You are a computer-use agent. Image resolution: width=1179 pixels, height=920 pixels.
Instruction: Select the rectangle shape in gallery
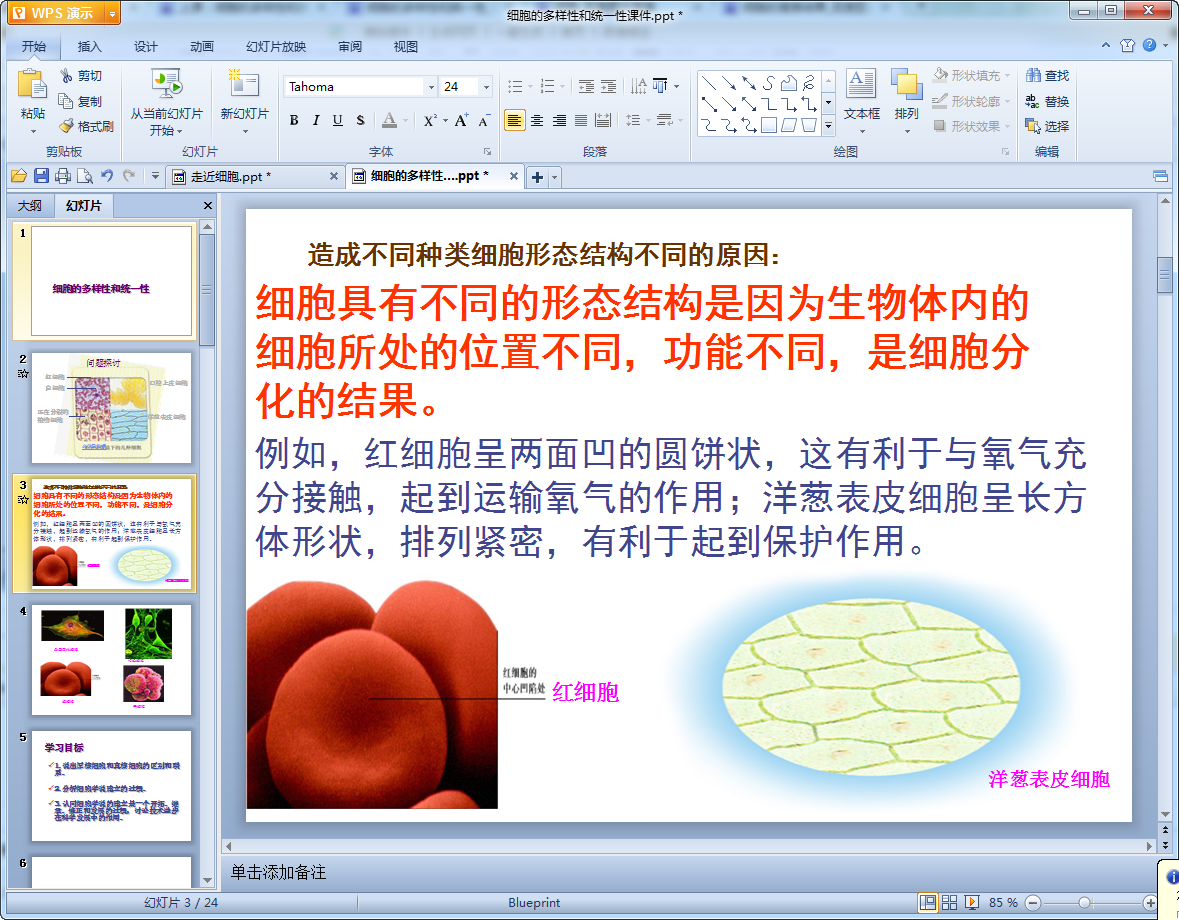click(768, 125)
